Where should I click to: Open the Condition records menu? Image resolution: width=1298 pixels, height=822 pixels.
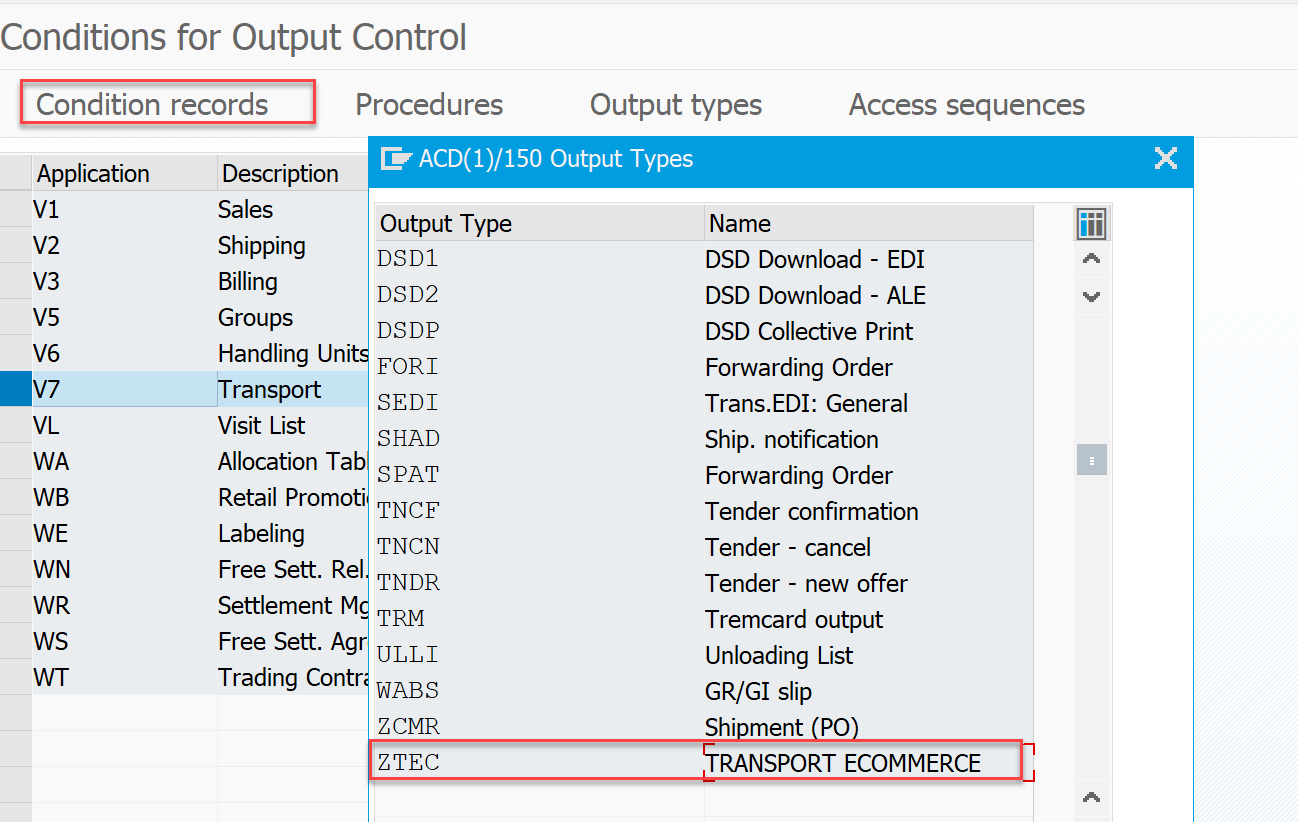click(152, 105)
